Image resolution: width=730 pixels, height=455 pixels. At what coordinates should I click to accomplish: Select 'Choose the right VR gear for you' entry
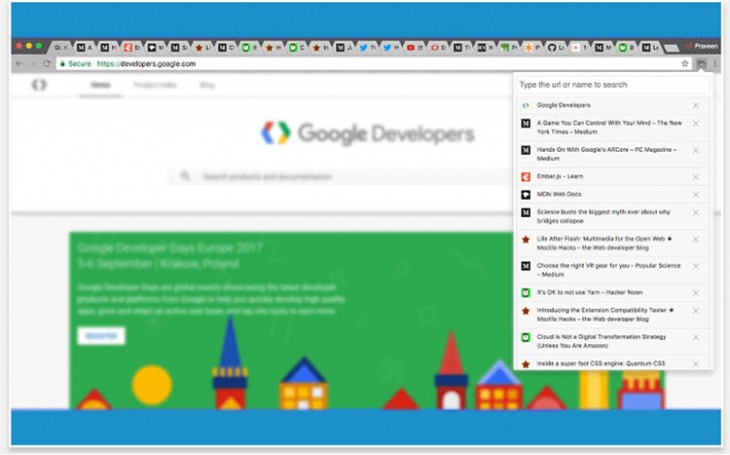(612, 270)
